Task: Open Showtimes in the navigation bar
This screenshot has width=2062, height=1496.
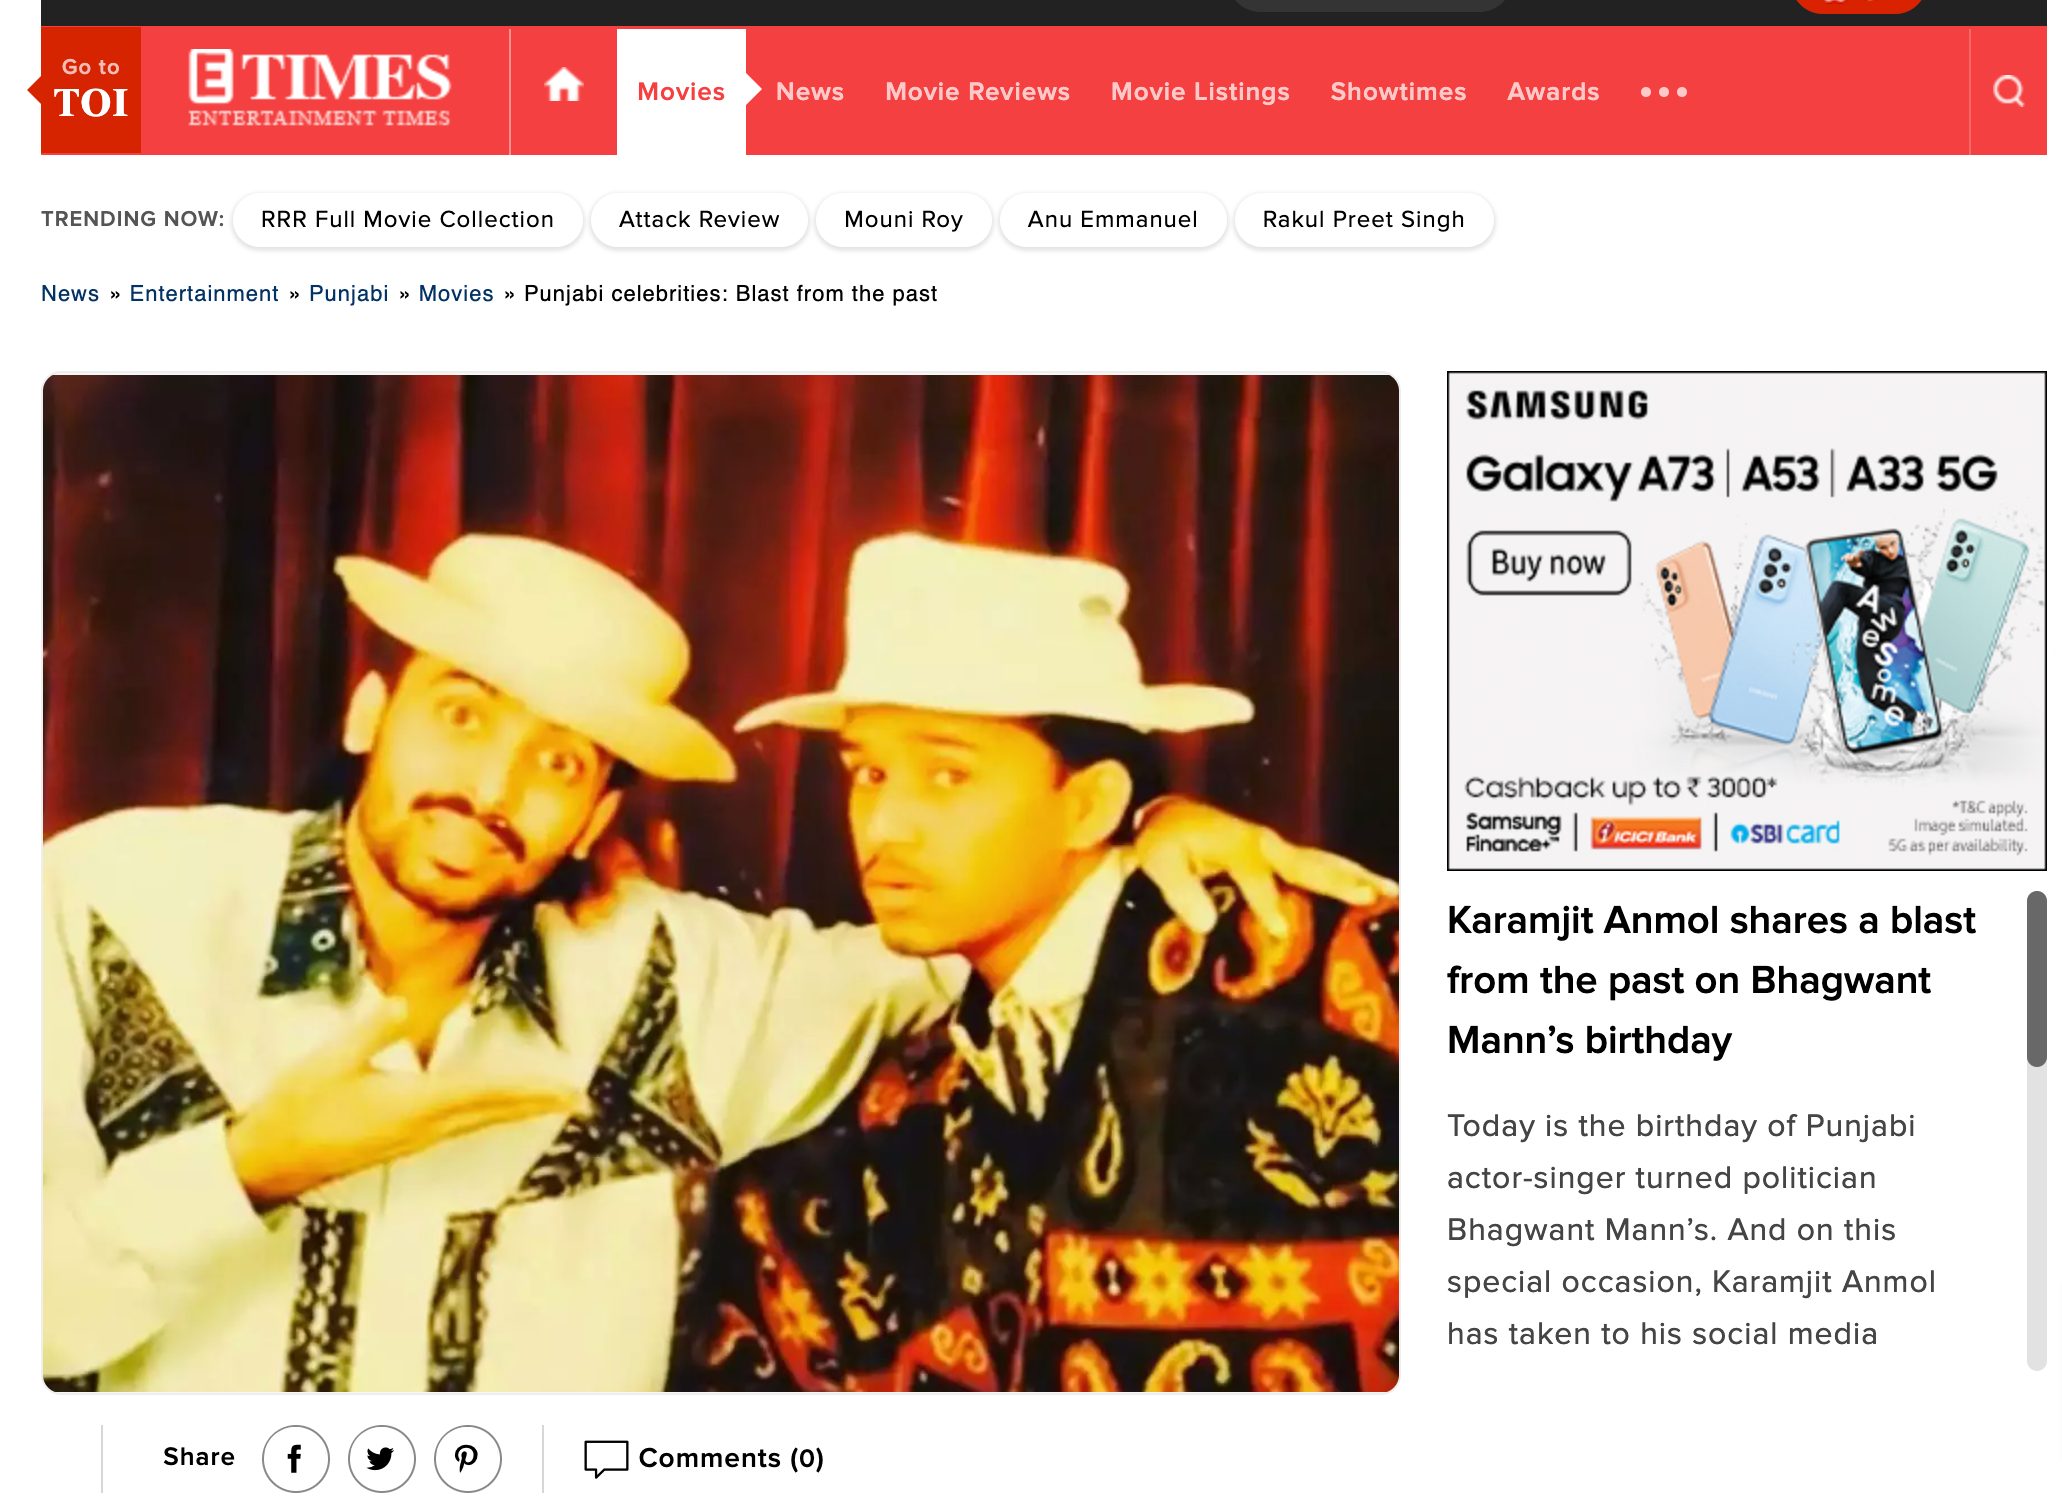Action: [1398, 91]
